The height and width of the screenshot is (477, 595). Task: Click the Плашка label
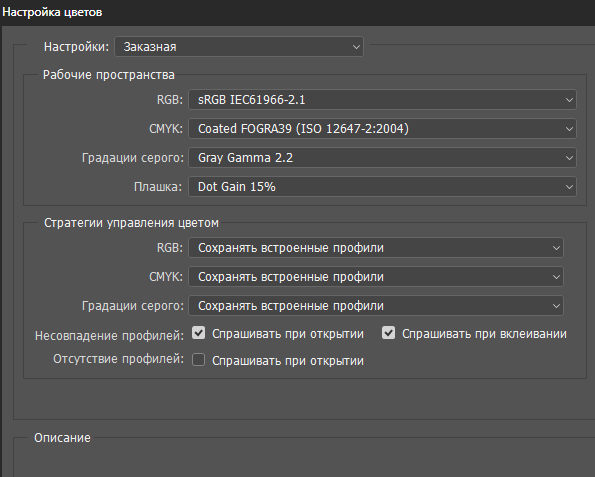(158, 187)
